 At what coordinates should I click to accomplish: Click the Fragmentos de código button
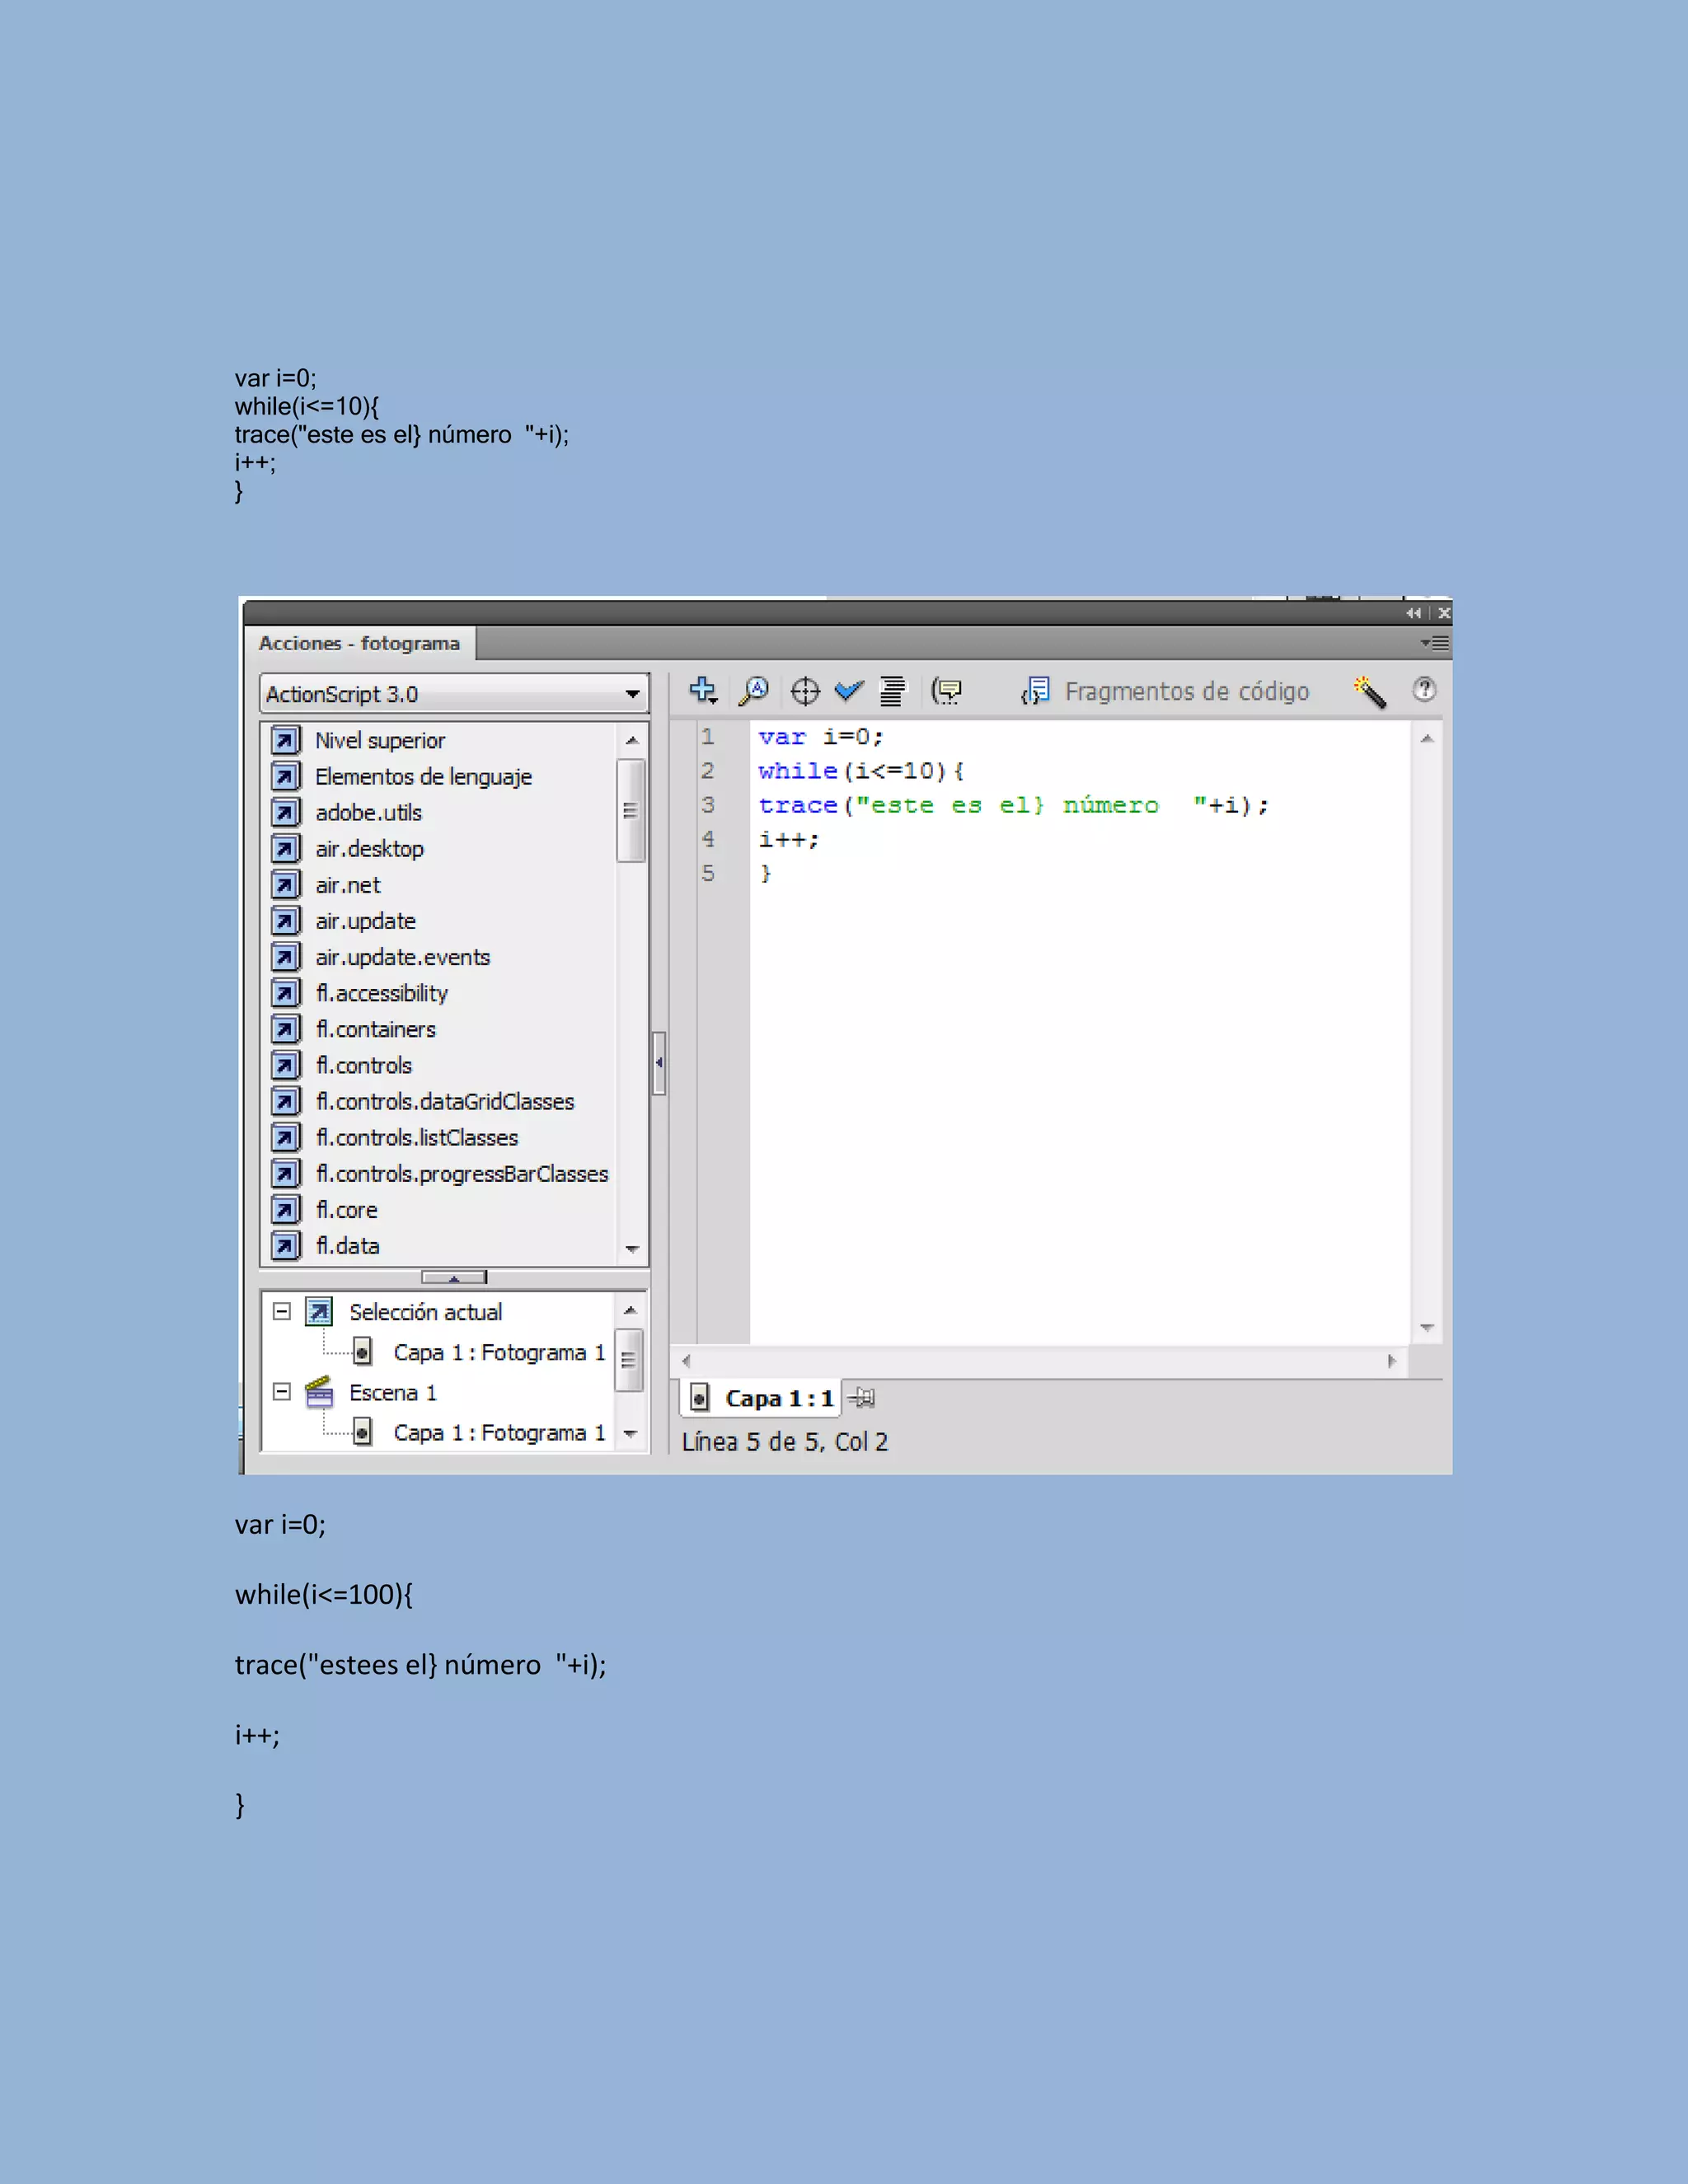[1167, 691]
